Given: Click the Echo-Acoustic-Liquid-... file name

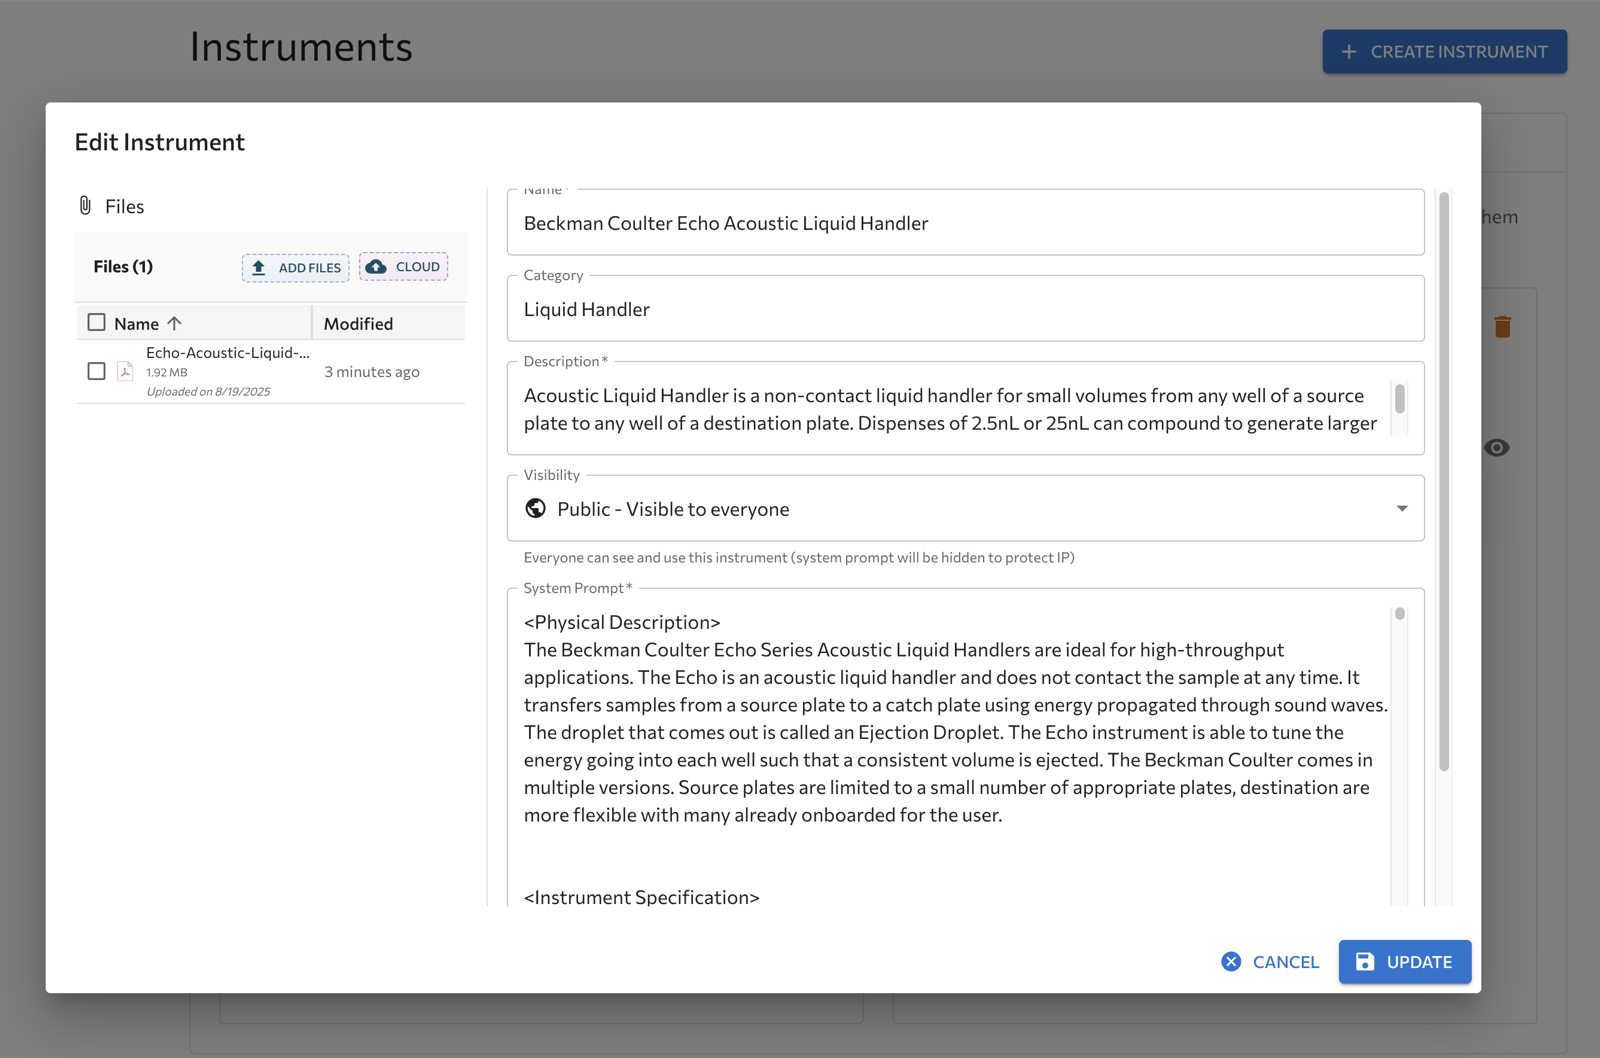Looking at the screenshot, I should point(228,353).
